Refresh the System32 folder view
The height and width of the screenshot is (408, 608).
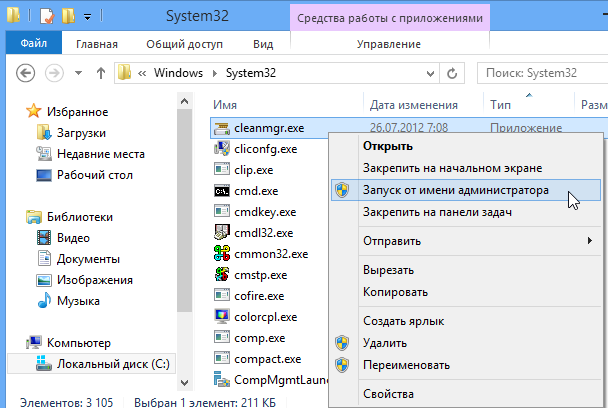pyautogui.click(x=452, y=73)
